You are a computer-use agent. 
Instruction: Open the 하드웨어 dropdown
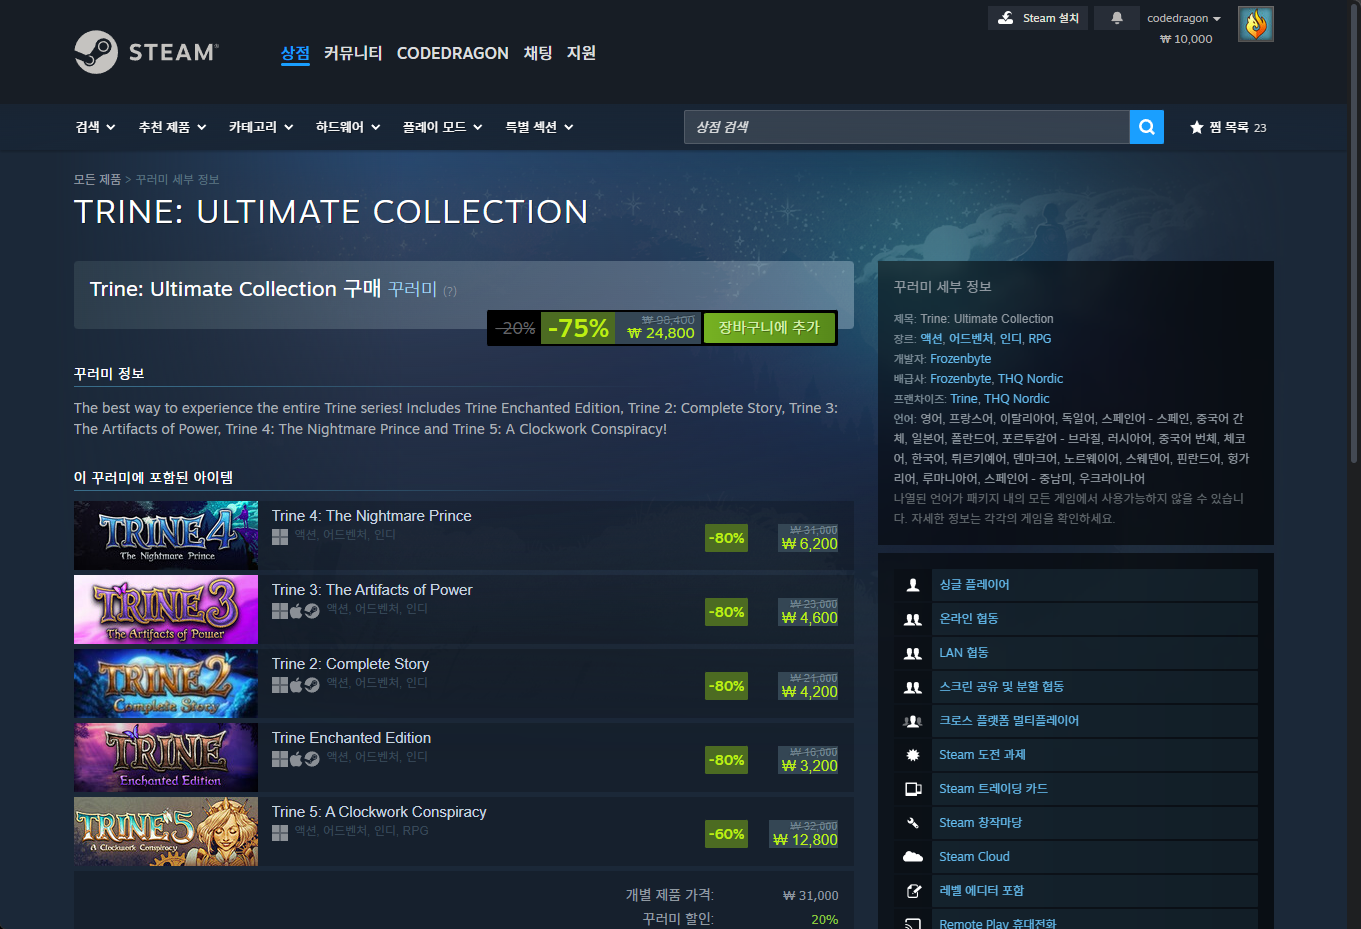click(x=348, y=127)
